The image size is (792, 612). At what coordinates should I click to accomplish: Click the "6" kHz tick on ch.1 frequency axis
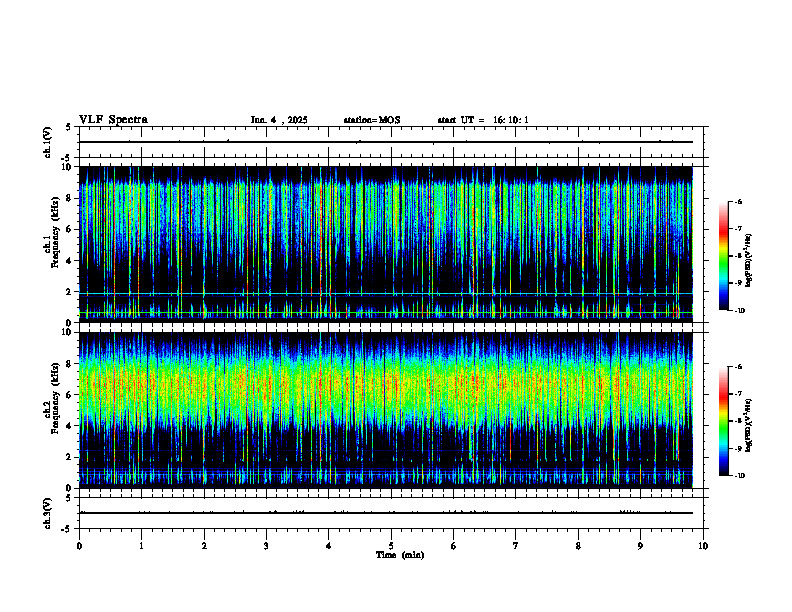70,230
